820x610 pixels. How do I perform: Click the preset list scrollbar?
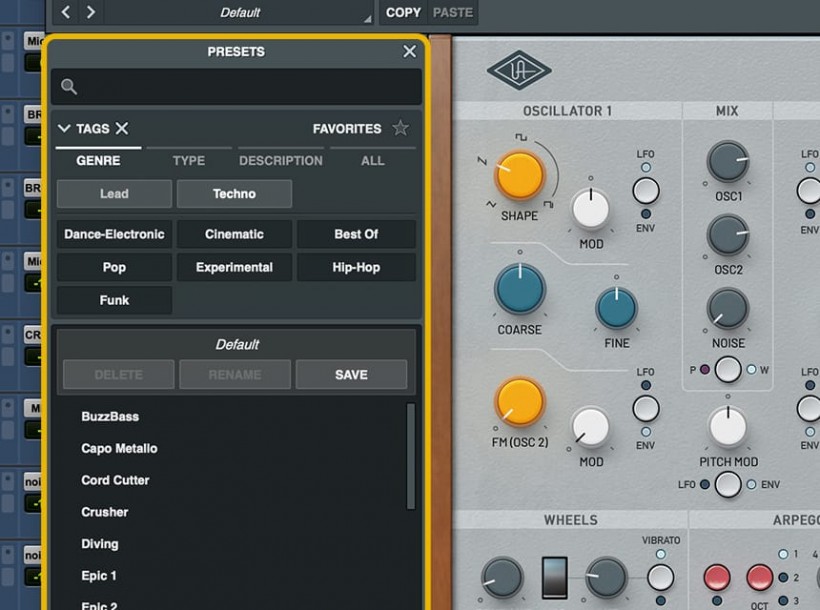point(411,456)
